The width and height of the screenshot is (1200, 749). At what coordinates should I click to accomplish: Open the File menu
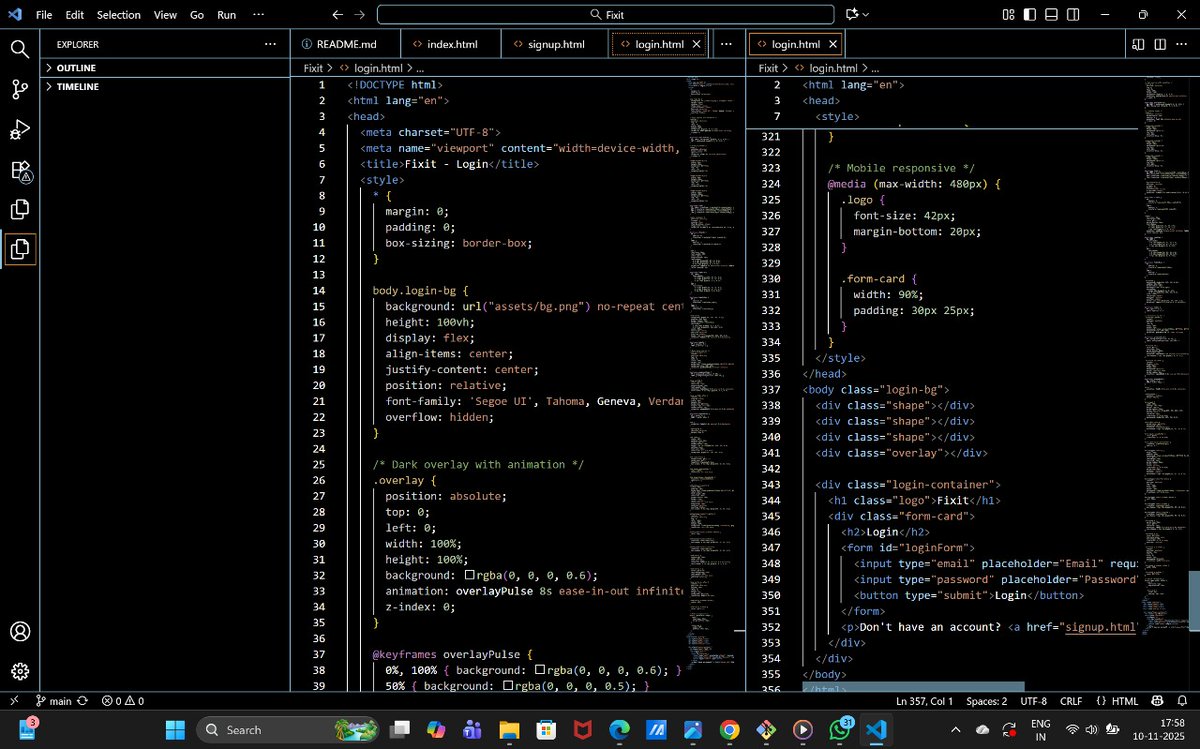44,15
